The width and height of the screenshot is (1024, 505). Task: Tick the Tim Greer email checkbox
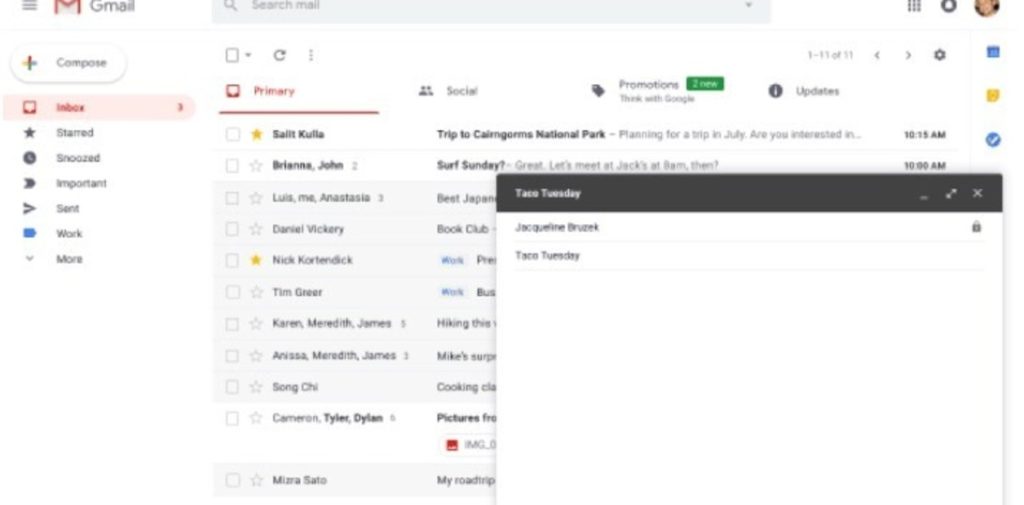point(232,292)
